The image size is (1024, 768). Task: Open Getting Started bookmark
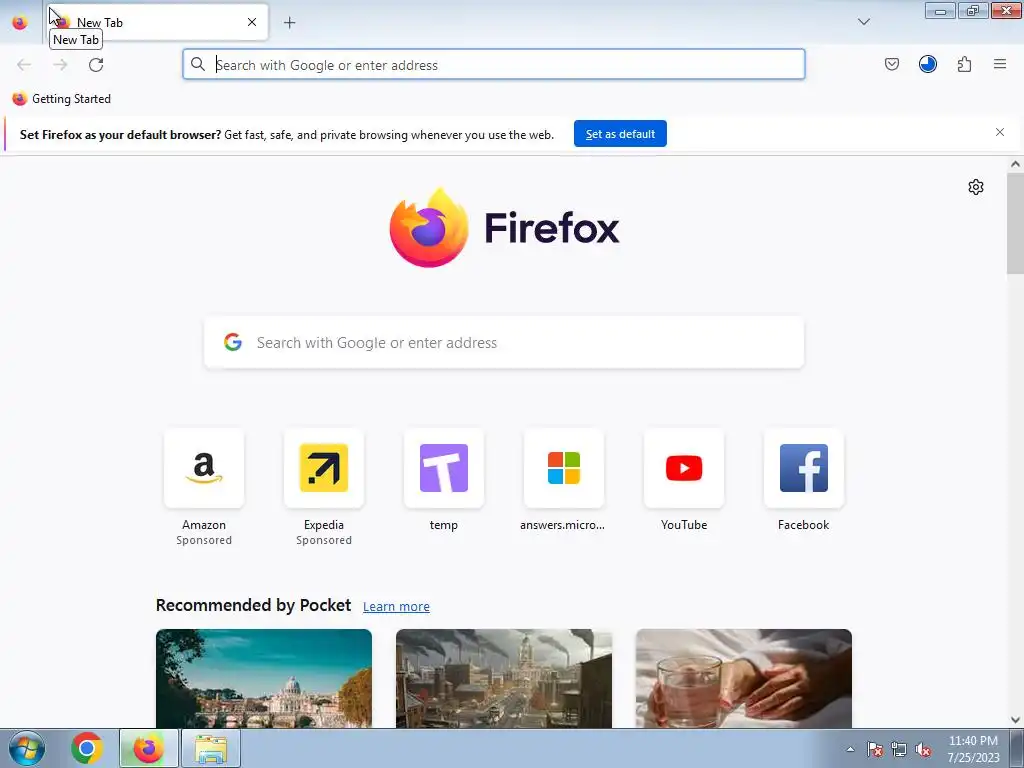62,99
